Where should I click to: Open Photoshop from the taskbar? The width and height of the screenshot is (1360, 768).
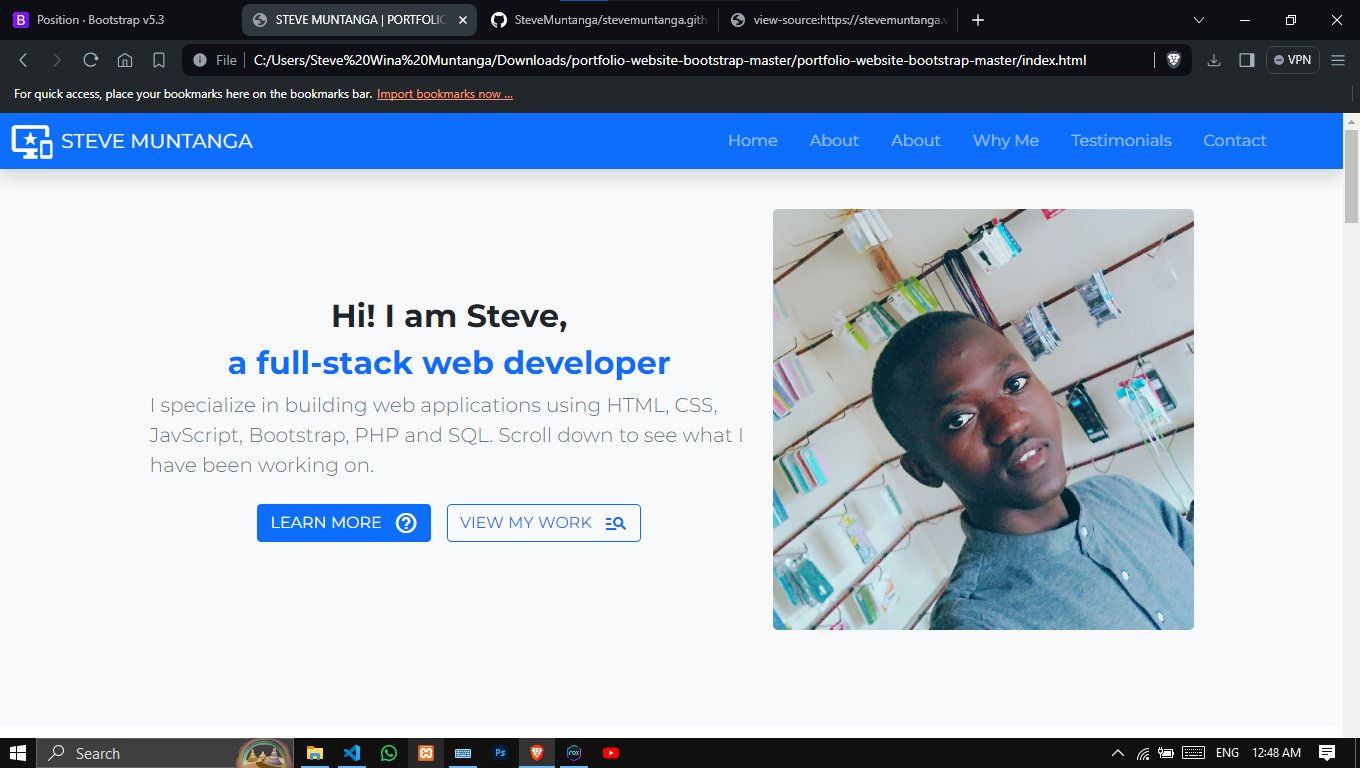[x=499, y=753]
